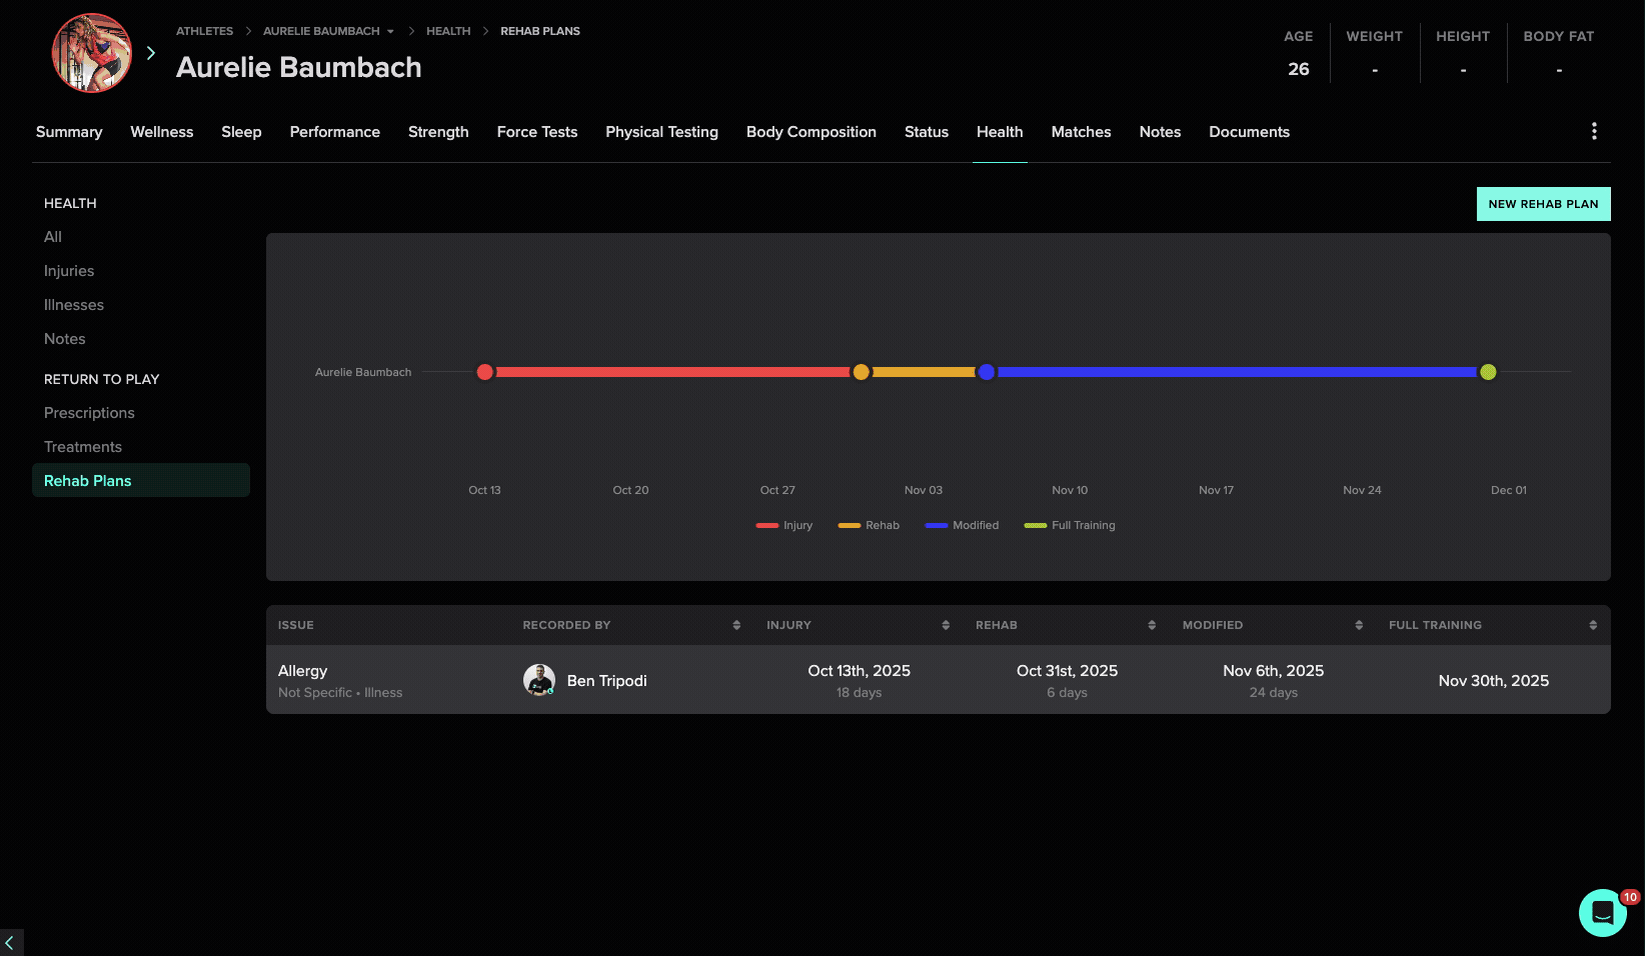
Task: Toggle the Rehab legend series
Action: [x=869, y=525]
